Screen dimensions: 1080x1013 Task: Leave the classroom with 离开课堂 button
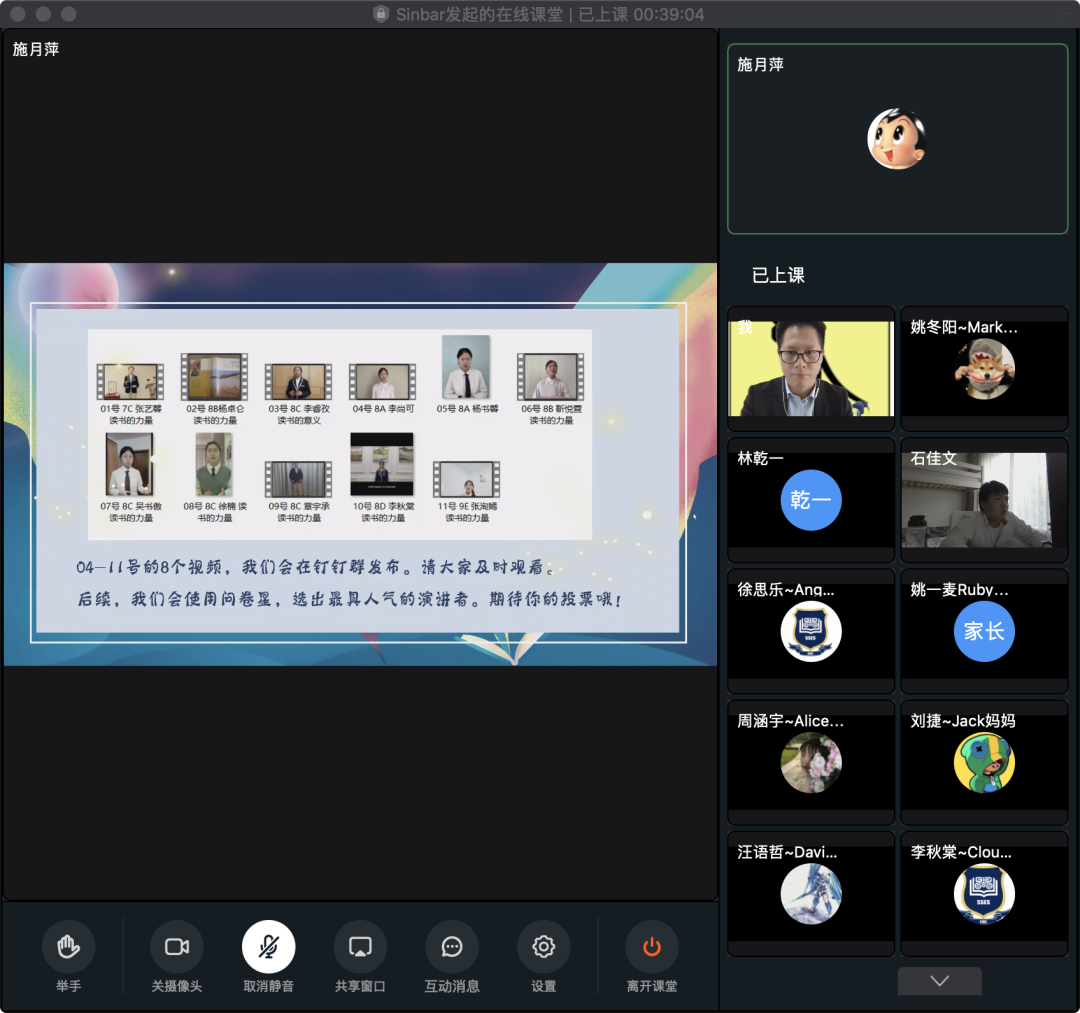652,946
